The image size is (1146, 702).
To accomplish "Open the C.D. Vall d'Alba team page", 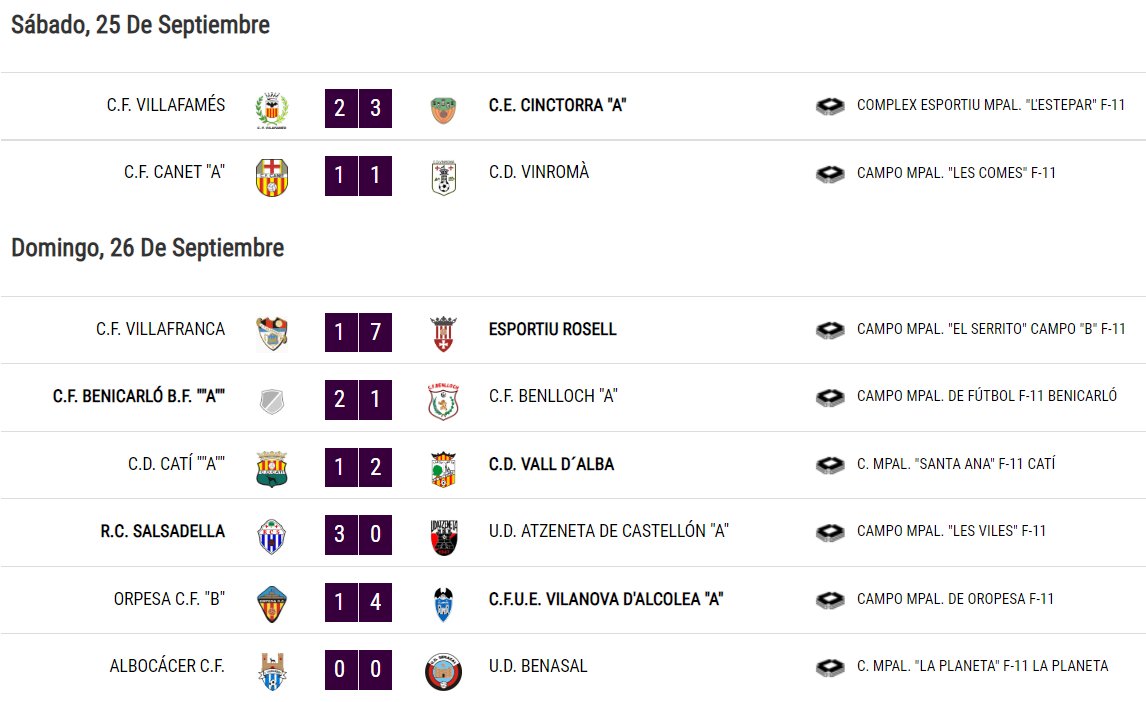I will click(x=551, y=464).
